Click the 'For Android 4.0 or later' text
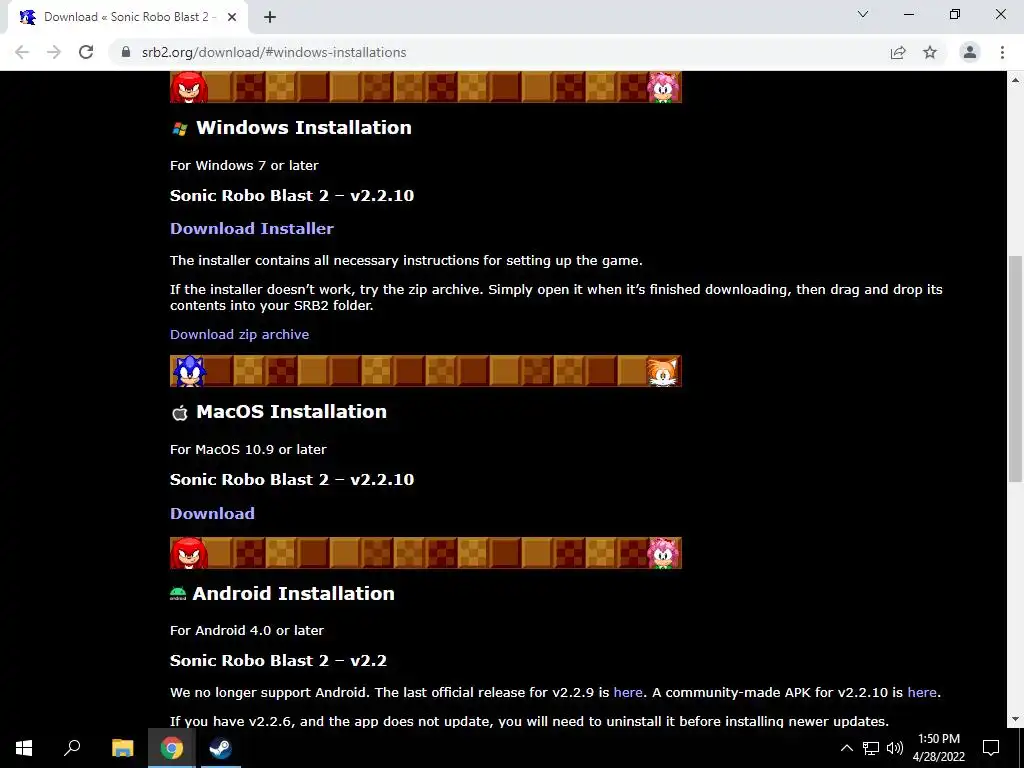Image resolution: width=1024 pixels, height=768 pixels. point(247,630)
